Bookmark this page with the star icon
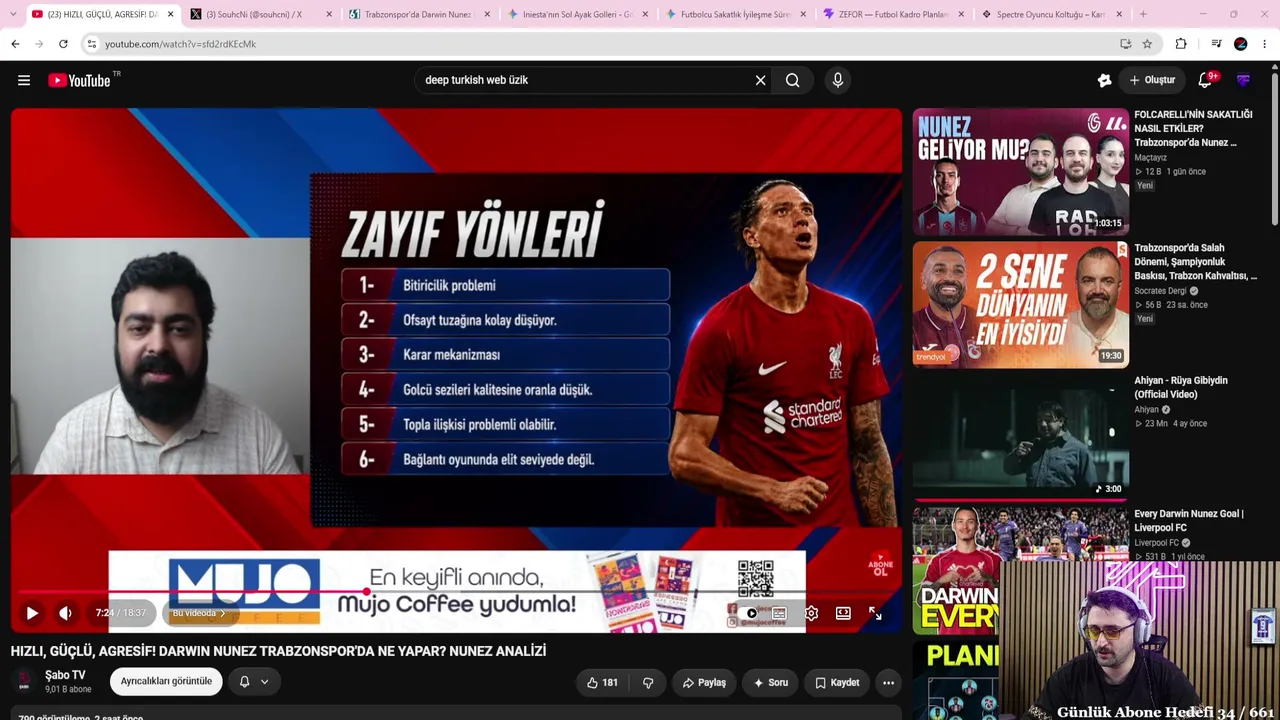 coord(1147,44)
